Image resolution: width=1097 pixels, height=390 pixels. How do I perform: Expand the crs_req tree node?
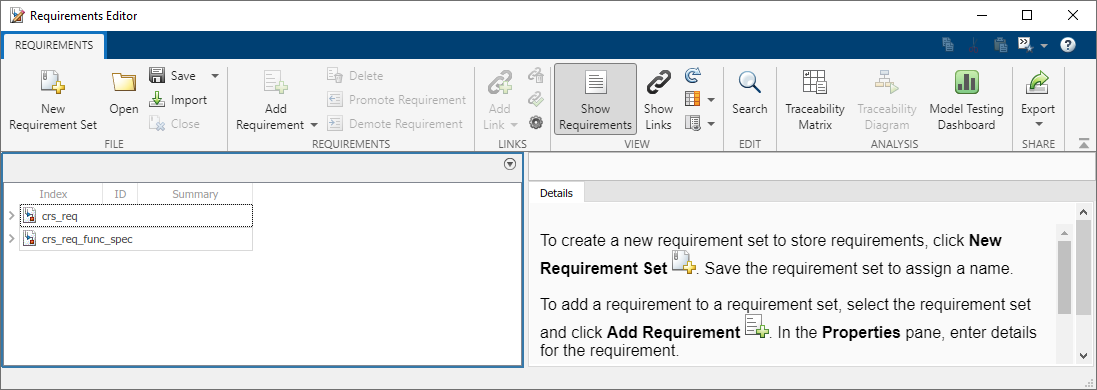click(11, 216)
